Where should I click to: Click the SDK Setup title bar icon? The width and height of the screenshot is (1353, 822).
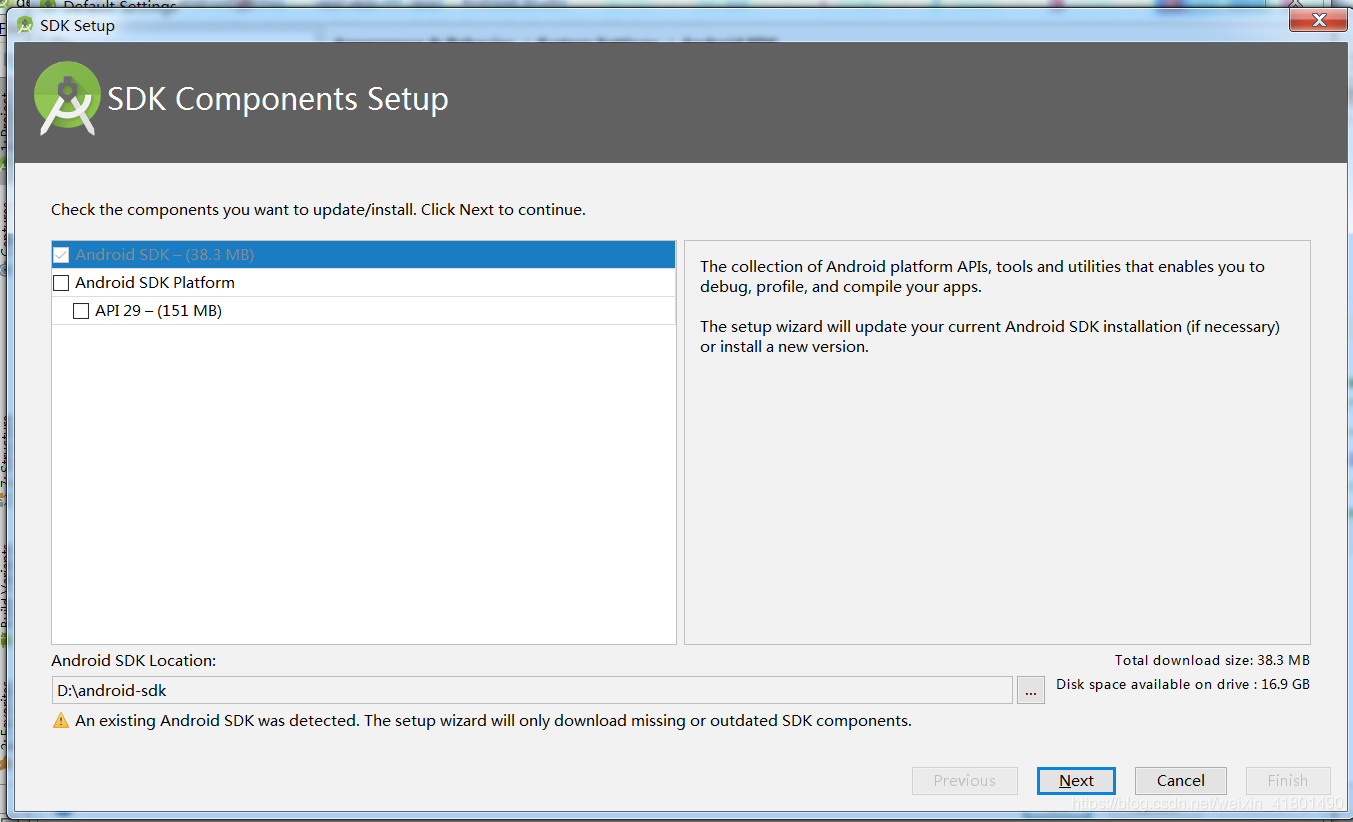25,25
